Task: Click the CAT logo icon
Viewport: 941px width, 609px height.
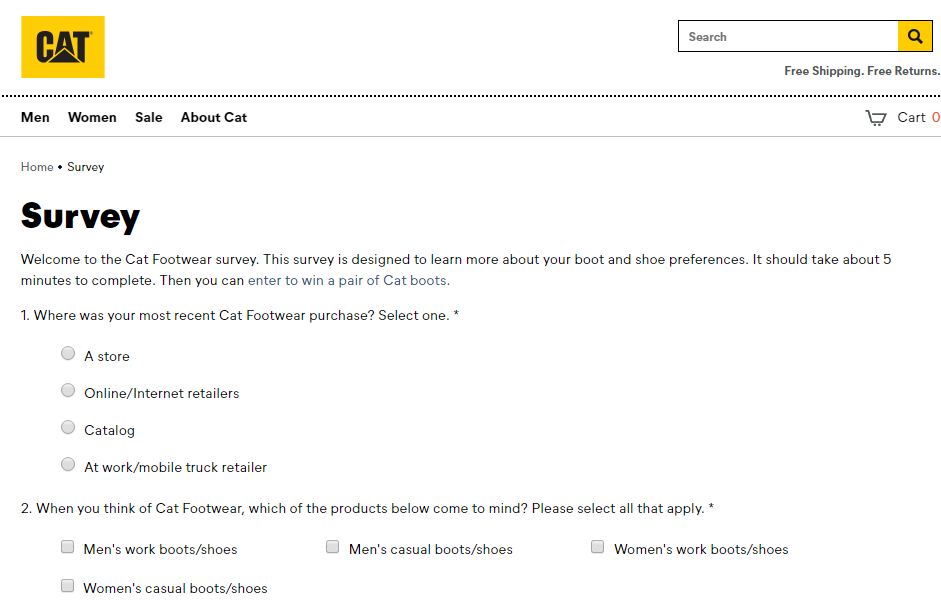Action: pyautogui.click(x=63, y=47)
